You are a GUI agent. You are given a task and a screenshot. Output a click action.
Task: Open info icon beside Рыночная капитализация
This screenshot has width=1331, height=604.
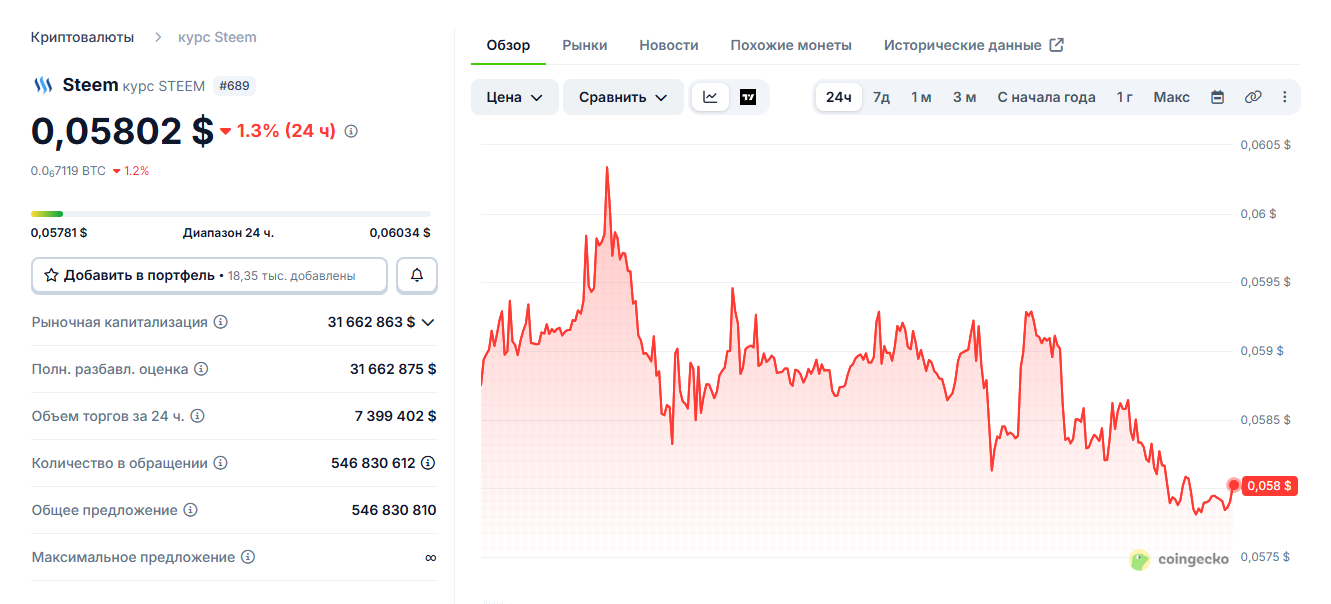(221, 322)
